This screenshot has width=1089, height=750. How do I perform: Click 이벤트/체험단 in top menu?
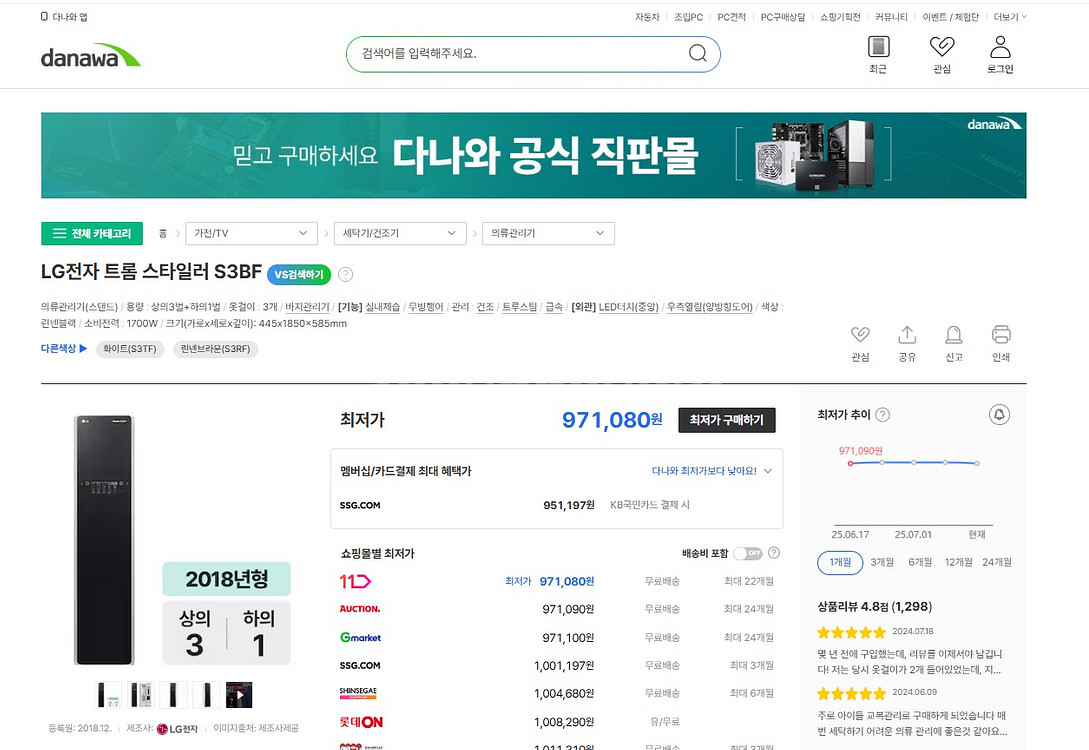[951, 17]
